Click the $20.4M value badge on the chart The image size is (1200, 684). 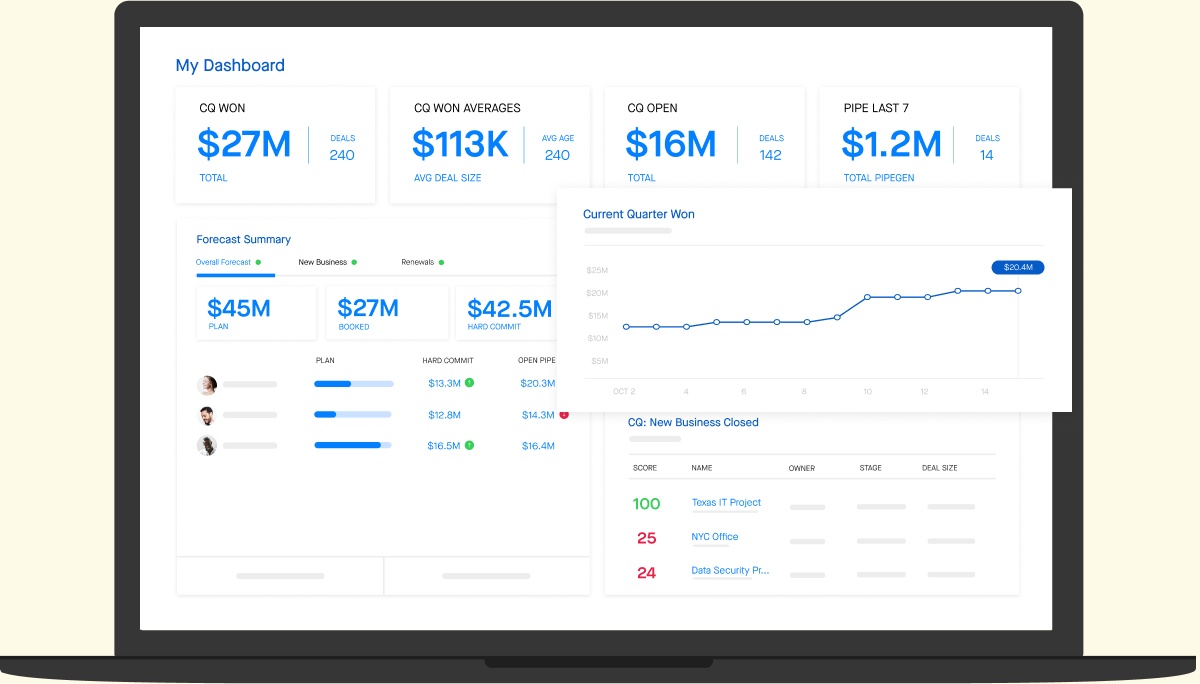1018,267
